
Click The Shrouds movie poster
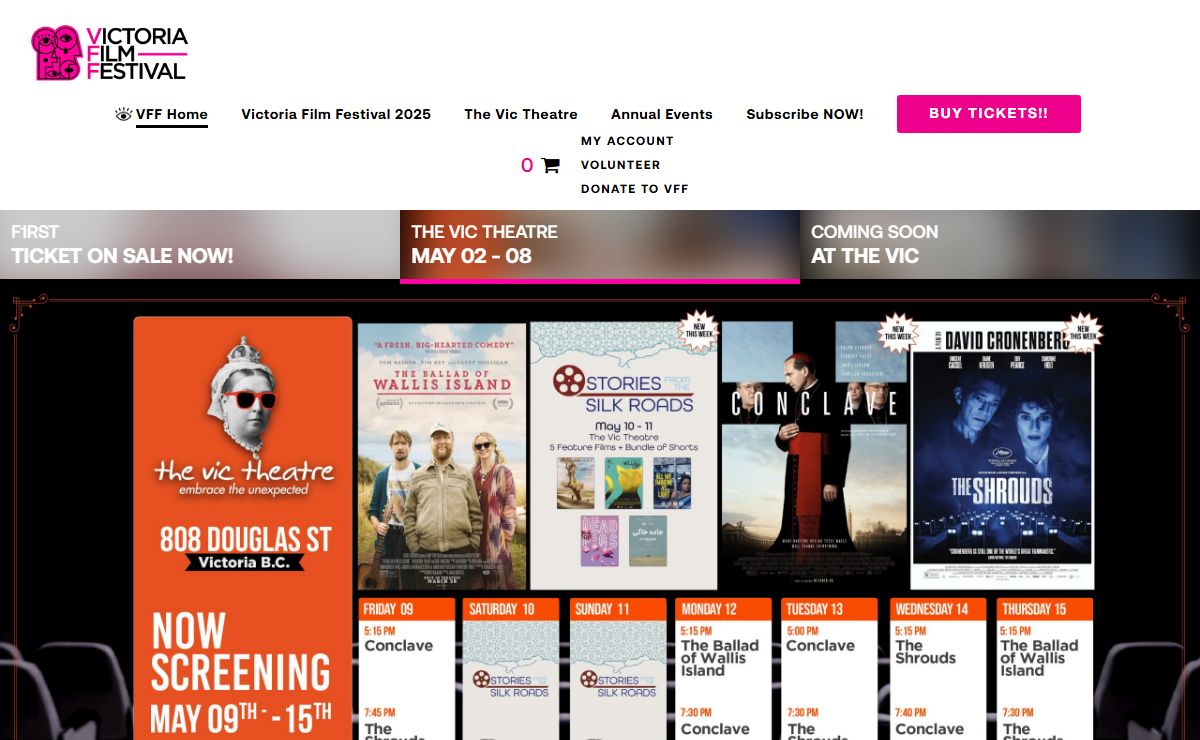coord(1003,456)
